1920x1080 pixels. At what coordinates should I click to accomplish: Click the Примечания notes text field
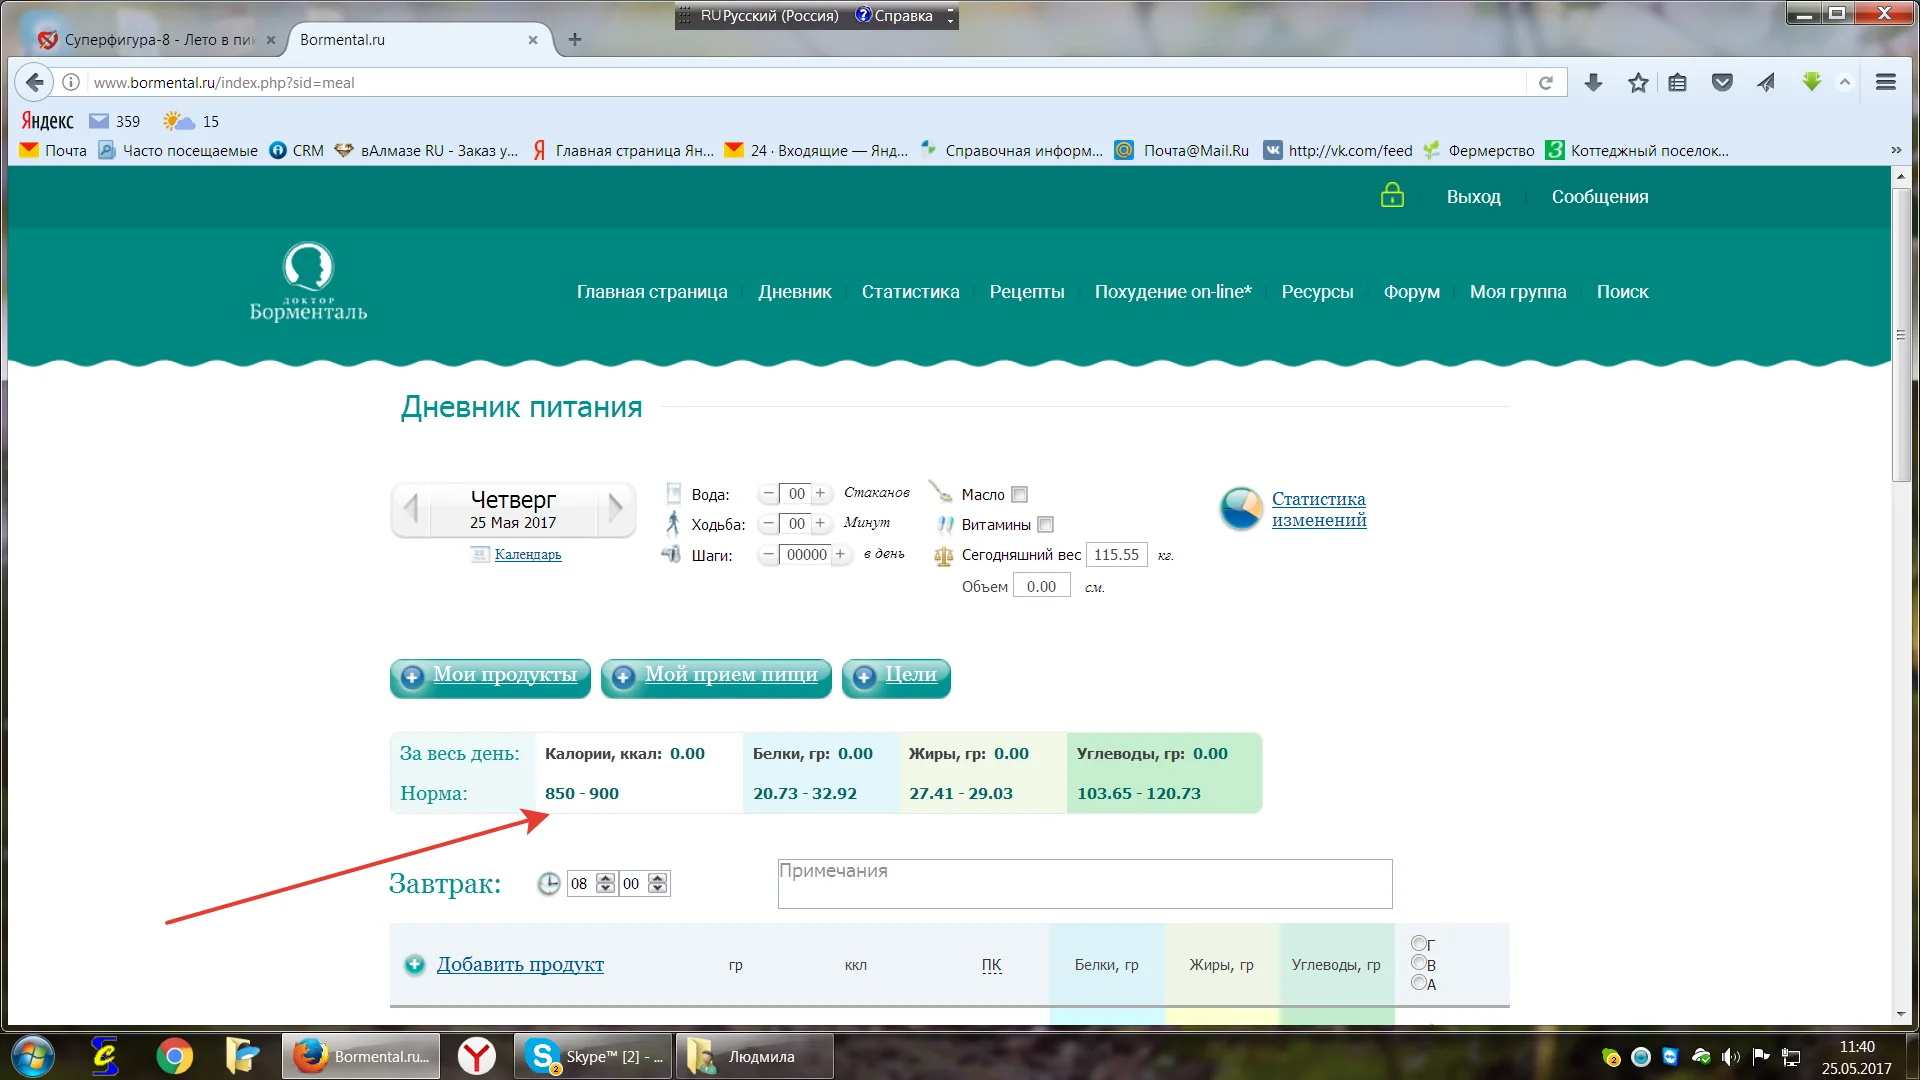(1084, 884)
